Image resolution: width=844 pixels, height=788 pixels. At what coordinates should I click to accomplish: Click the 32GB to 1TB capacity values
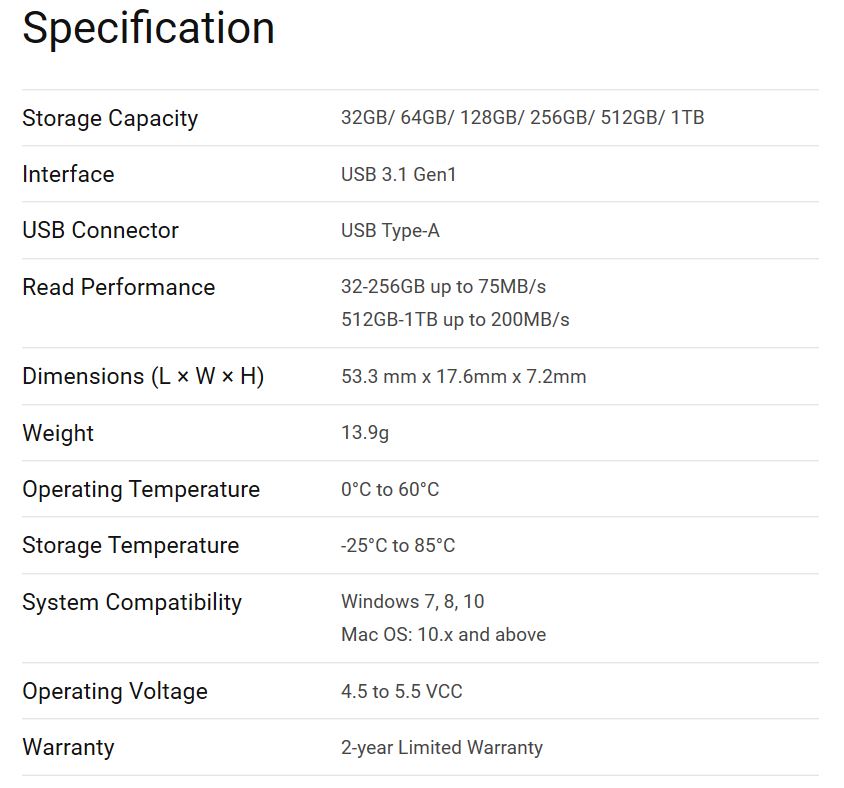pos(522,118)
